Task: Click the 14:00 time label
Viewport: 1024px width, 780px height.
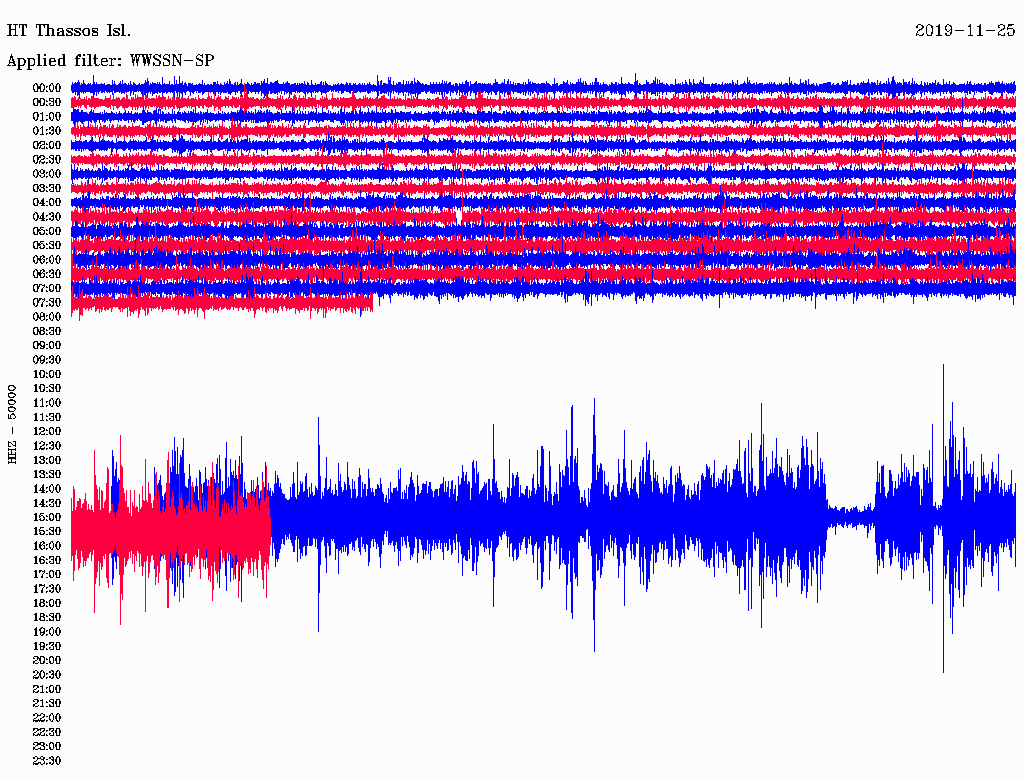Action: 47,489
